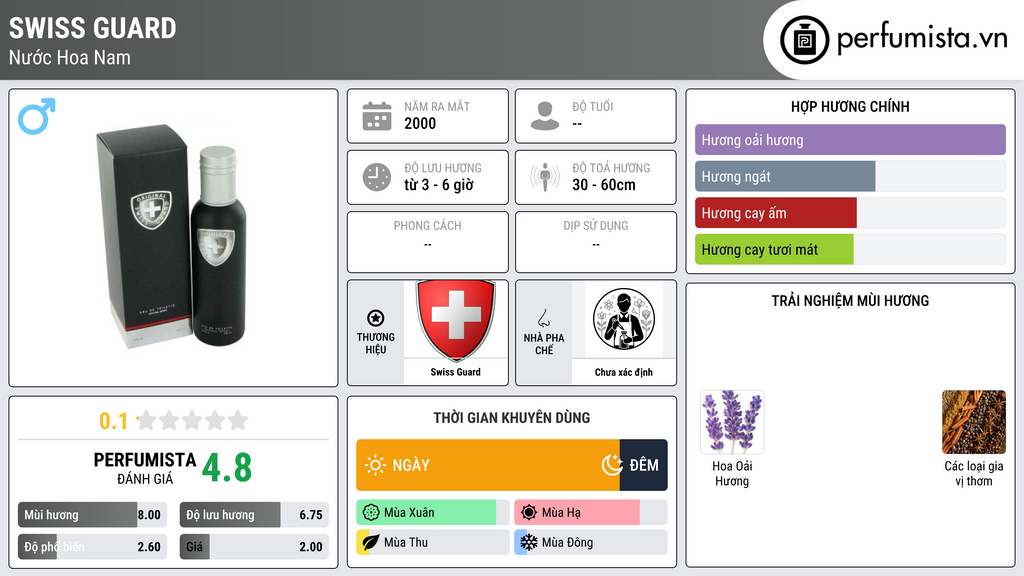Click the Hoa Oải Hương caption text
The width and height of the screenshot is (1024, 576).
[732, 473]
